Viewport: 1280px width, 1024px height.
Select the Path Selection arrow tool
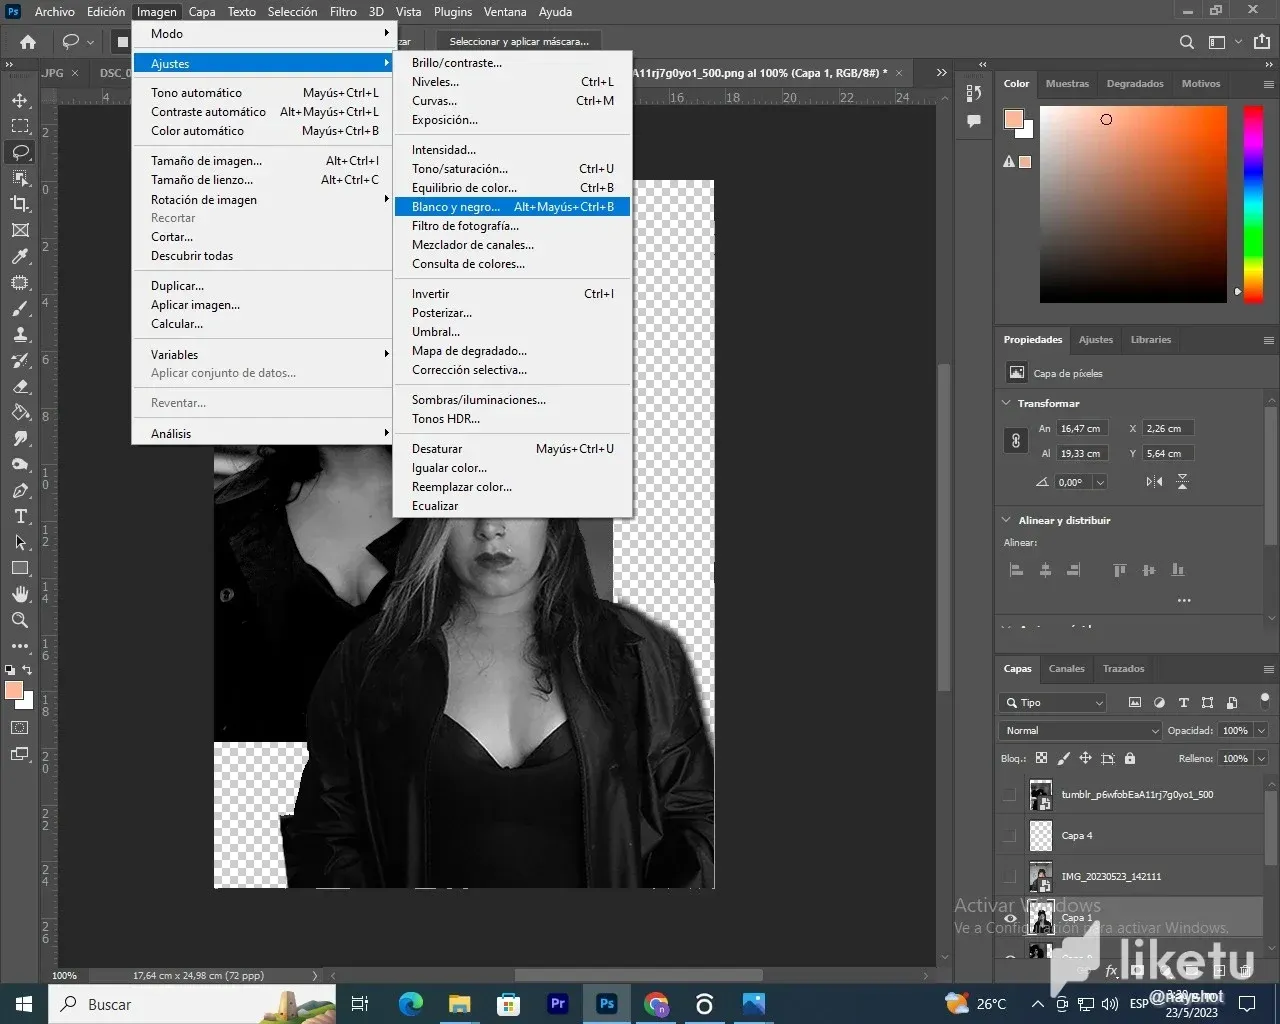pyautogui.click(x=20, y=542)
